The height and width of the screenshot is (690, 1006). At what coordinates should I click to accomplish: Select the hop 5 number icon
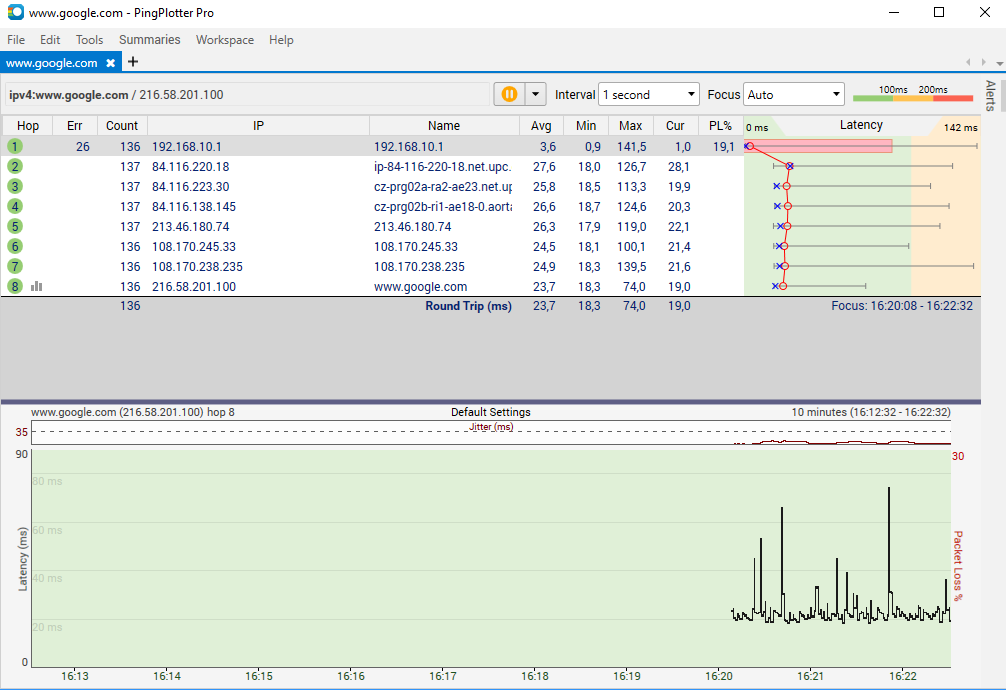pyautogui.click(x=15, y=226)
